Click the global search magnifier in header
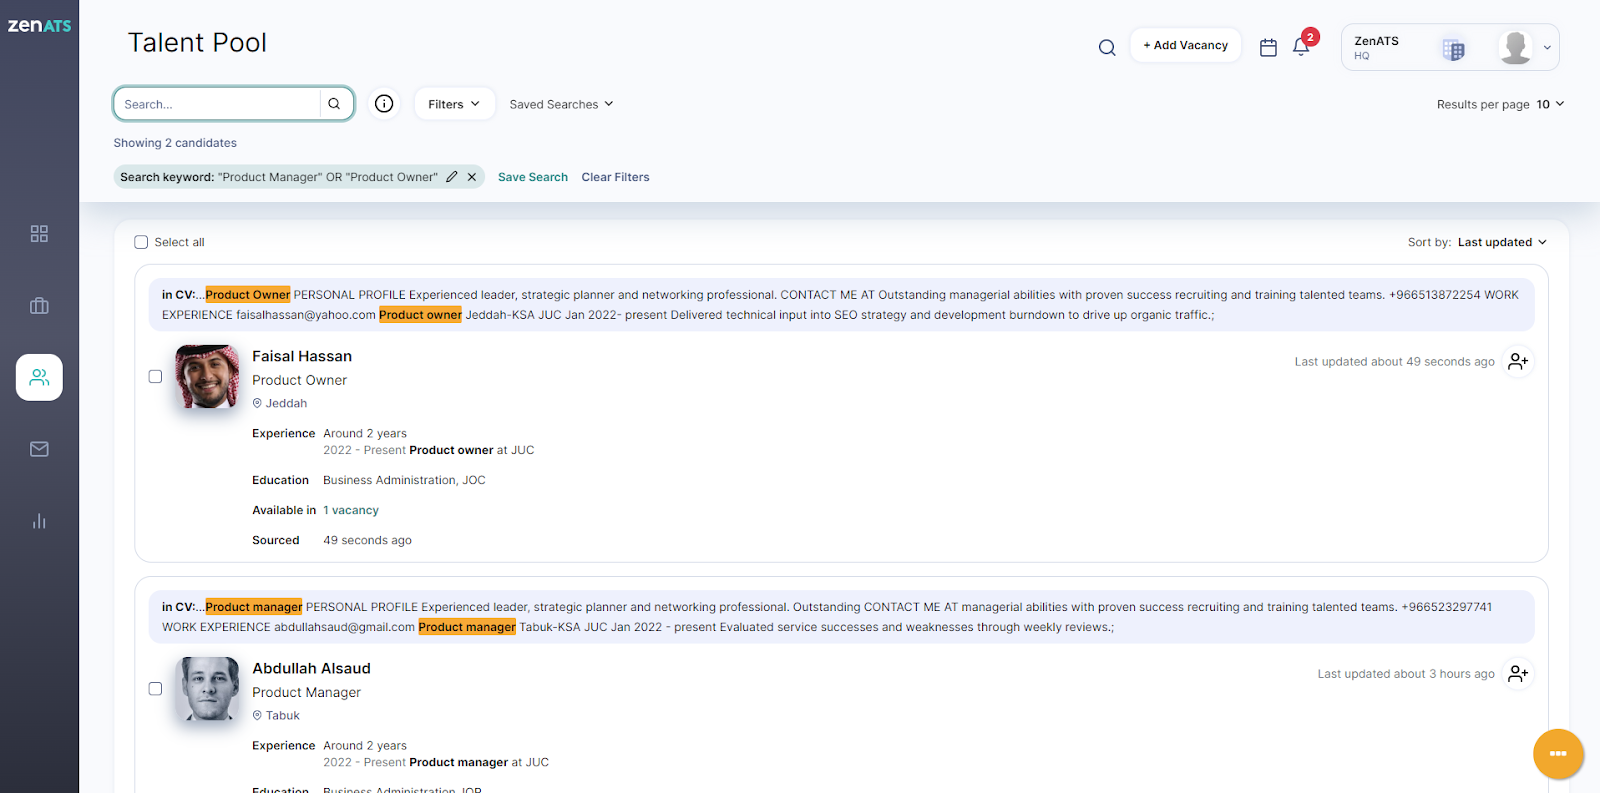 1107,47
